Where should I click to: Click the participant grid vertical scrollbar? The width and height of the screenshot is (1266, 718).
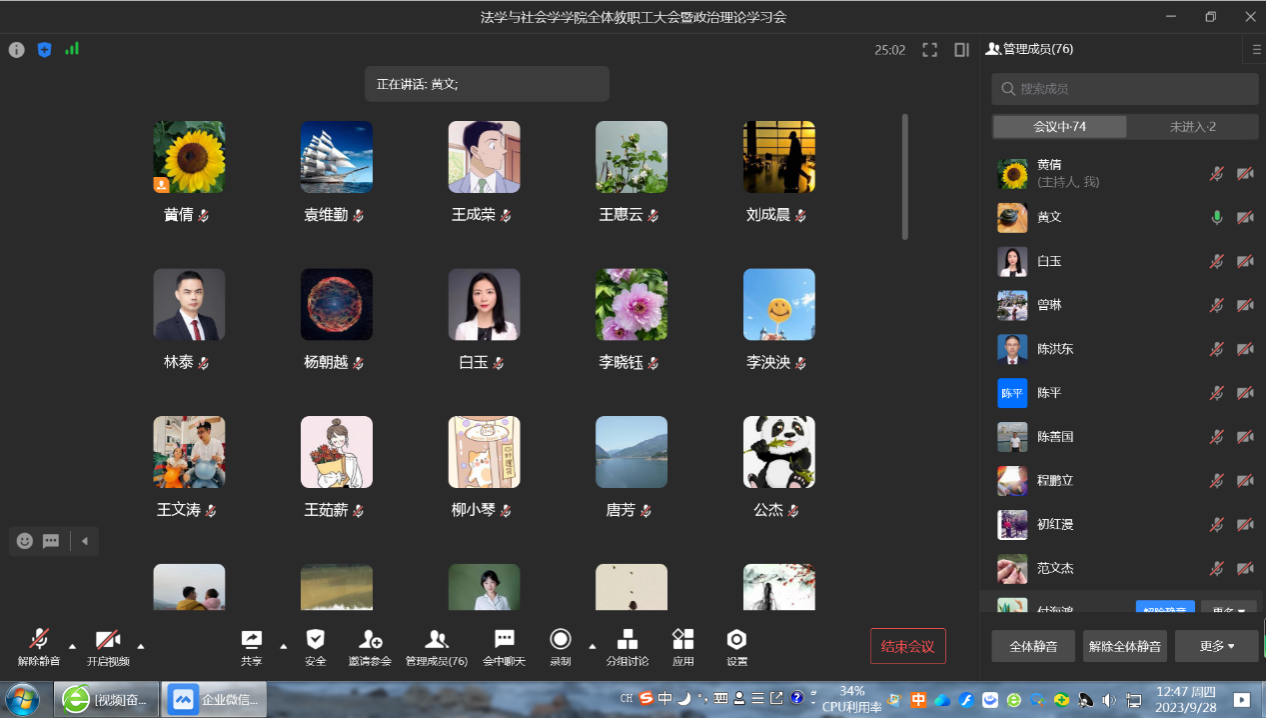[905, 177]
